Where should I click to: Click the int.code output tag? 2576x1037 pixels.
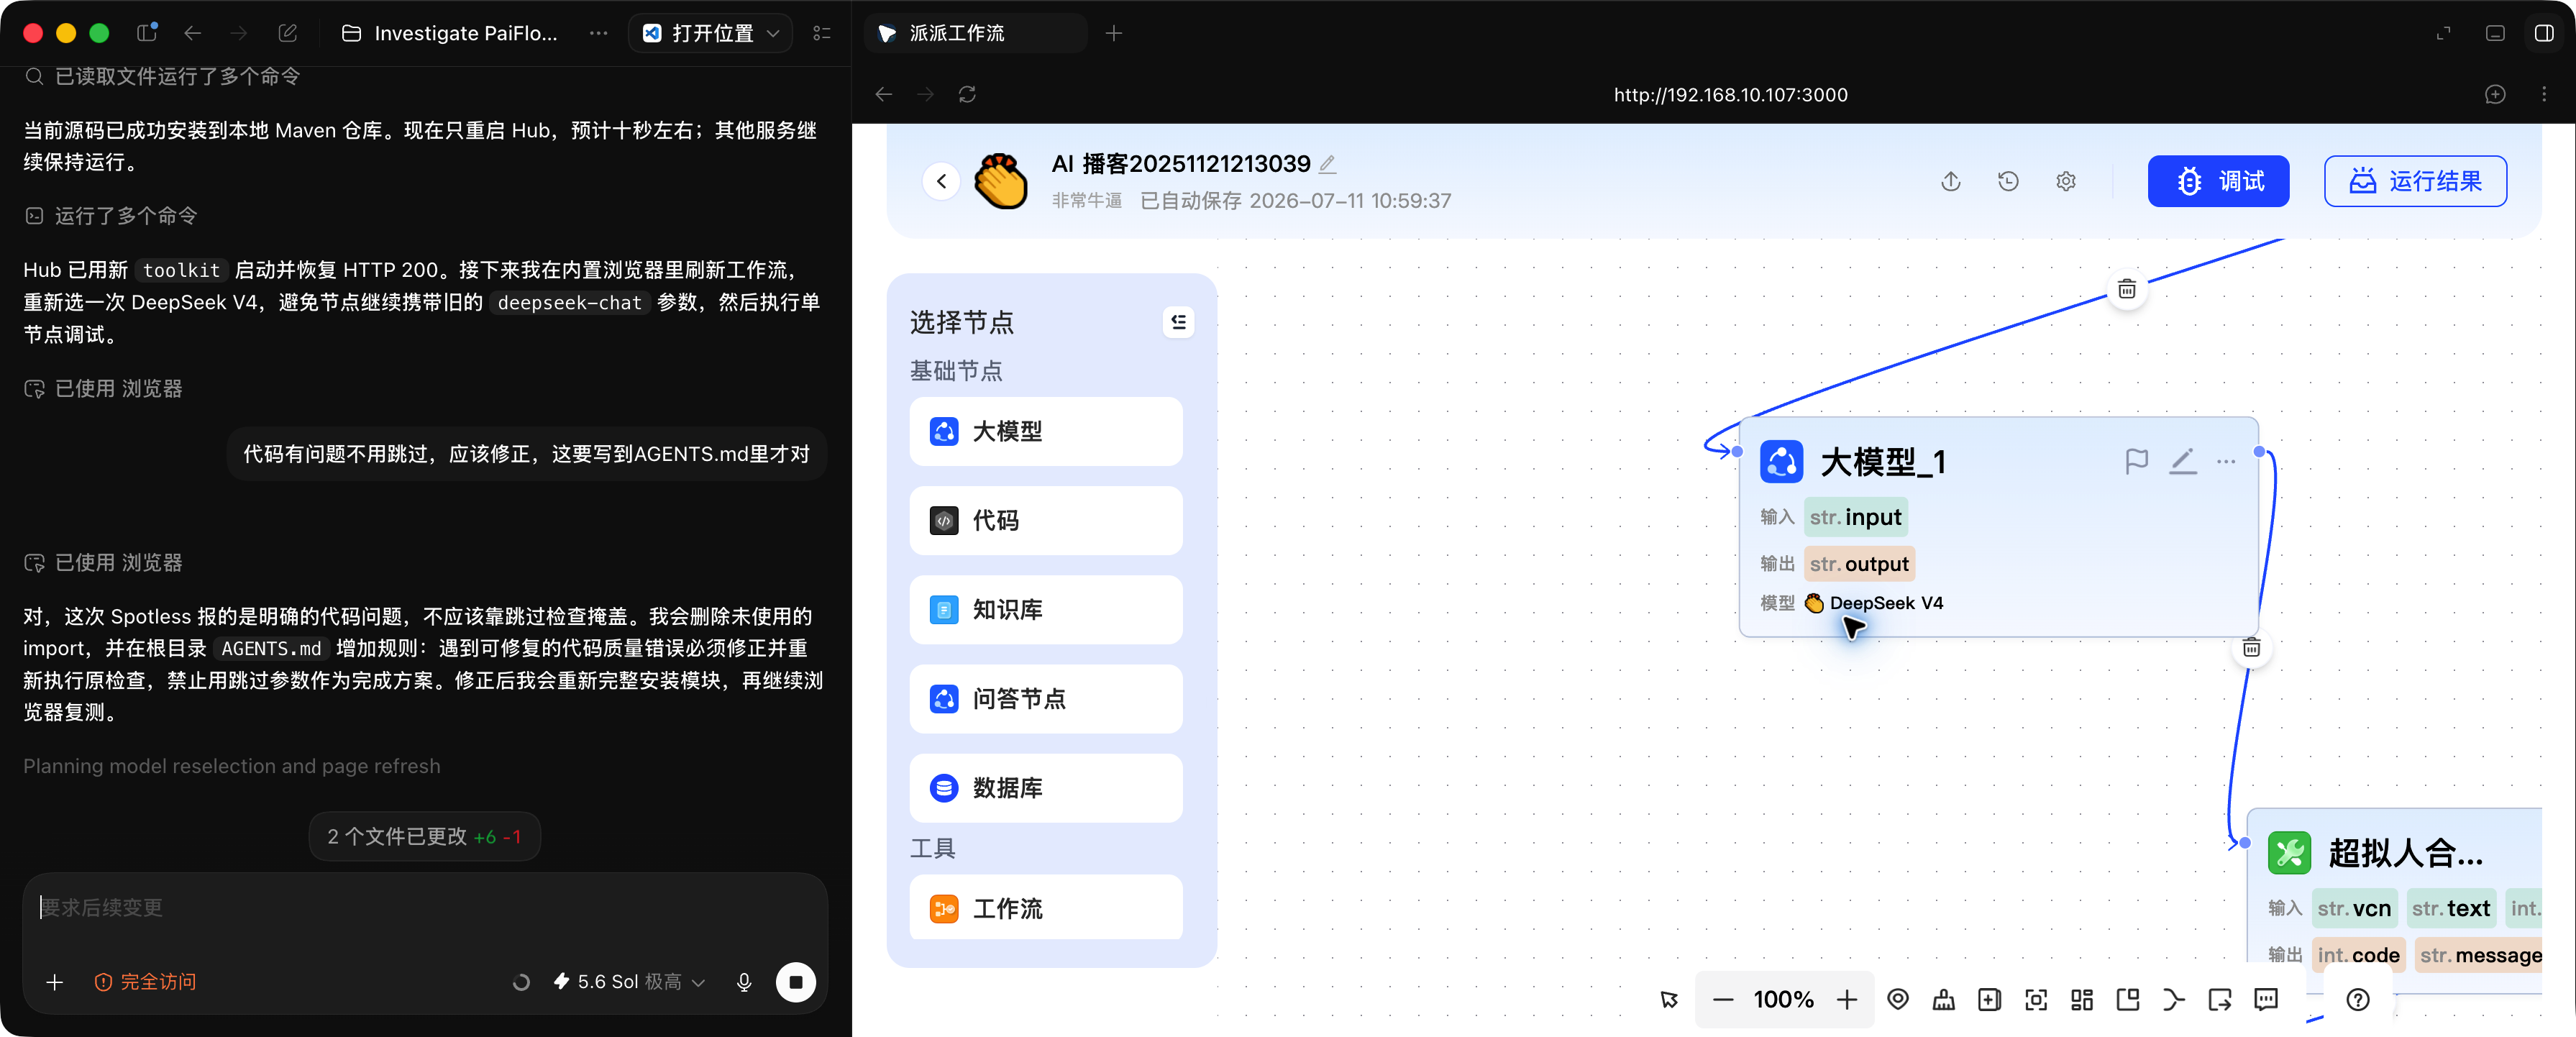click(x=2358, y=955)
